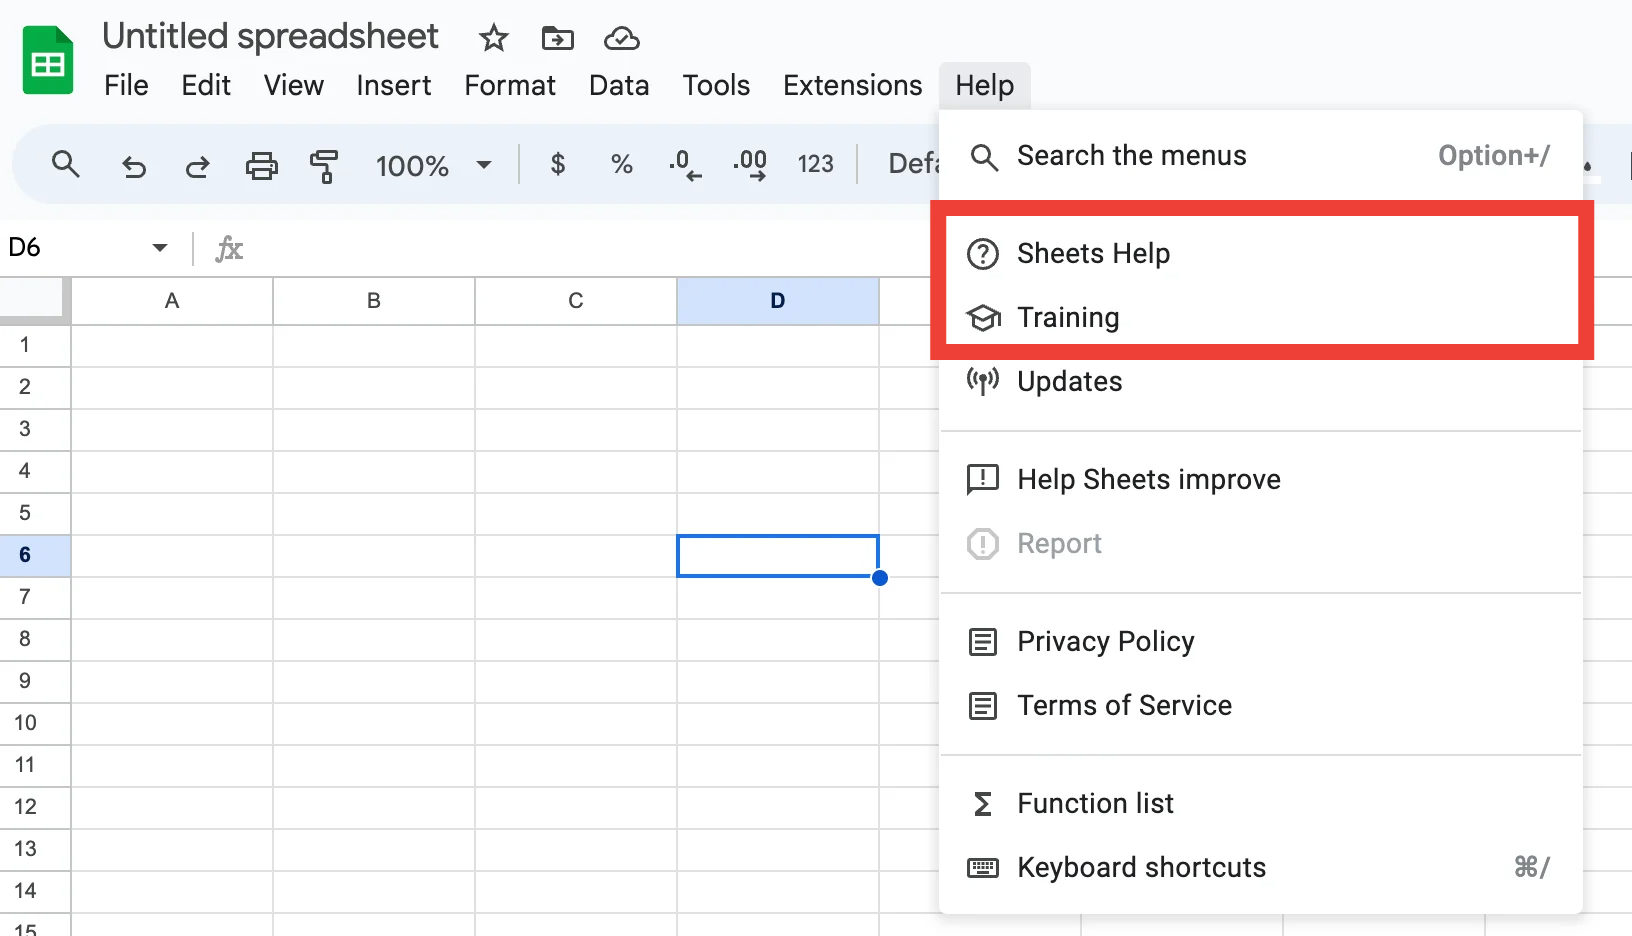Open the Privacy Policy entry
This screenshot has width=1632, height=936.
[x=1262, y=642]
